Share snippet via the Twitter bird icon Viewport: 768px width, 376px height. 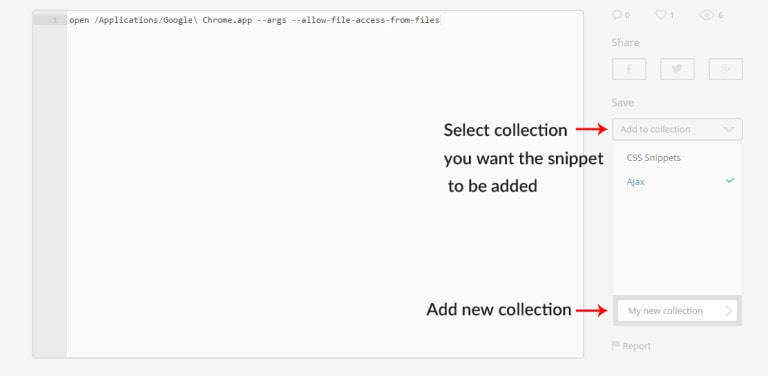[677, 69]
